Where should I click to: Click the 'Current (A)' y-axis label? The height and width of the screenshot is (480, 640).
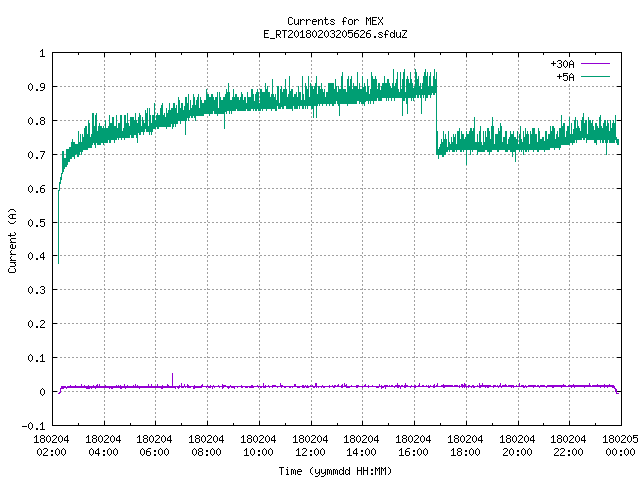(x=12, y=240)
